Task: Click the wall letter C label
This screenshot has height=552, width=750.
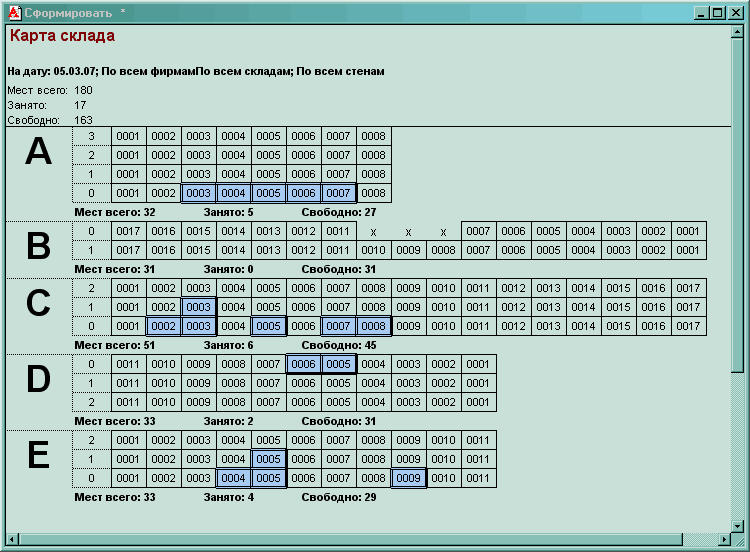Action: point(38,303)
